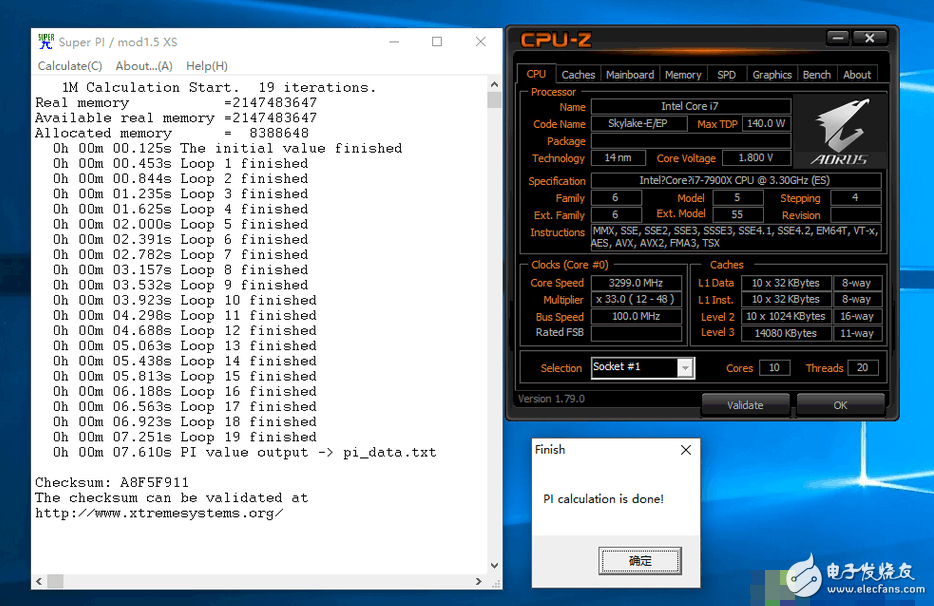
Task: Switch to the Caches tab
Action: (578, 73)
